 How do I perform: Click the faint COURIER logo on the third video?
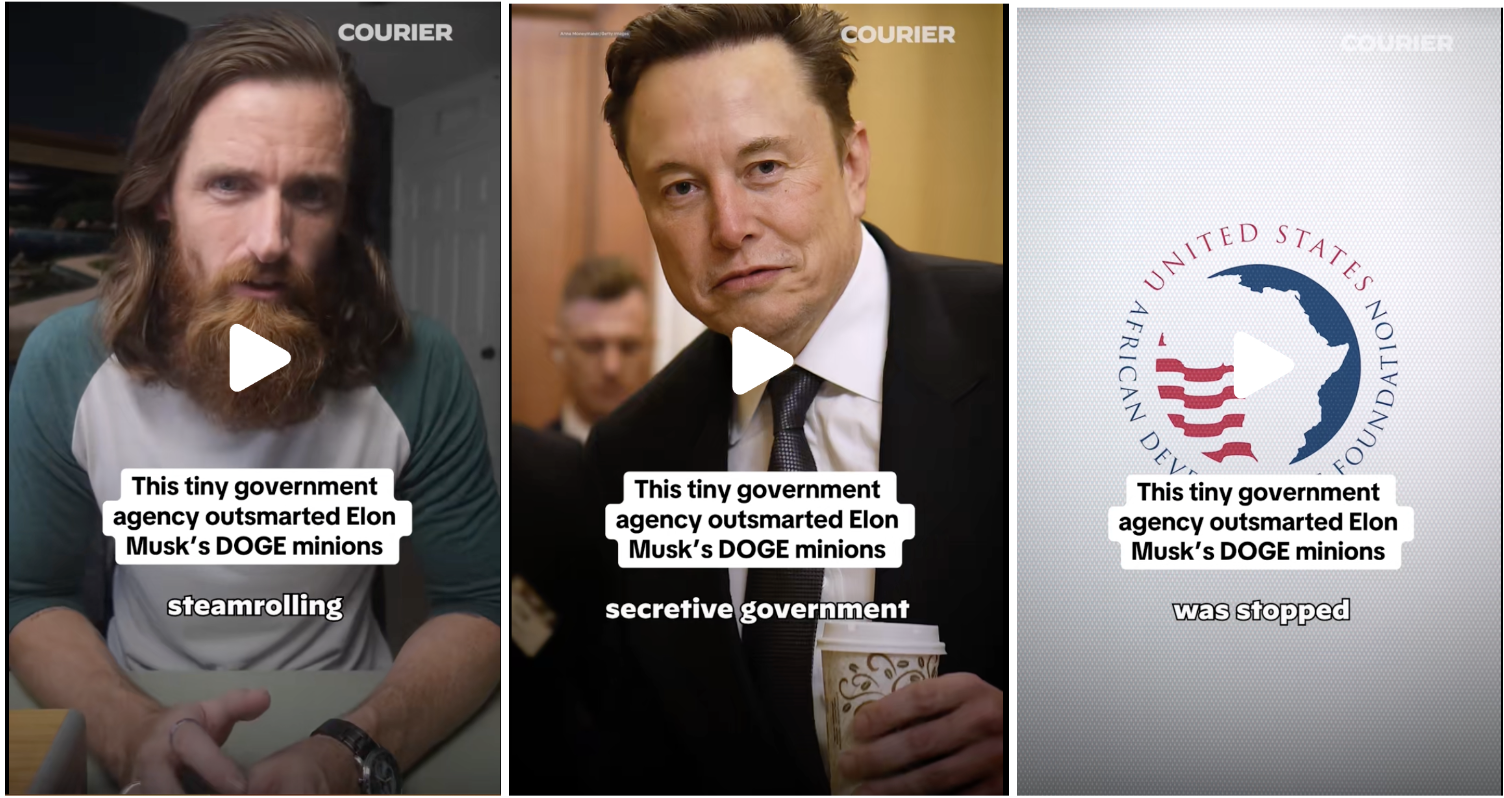[x=1397, y=43]
